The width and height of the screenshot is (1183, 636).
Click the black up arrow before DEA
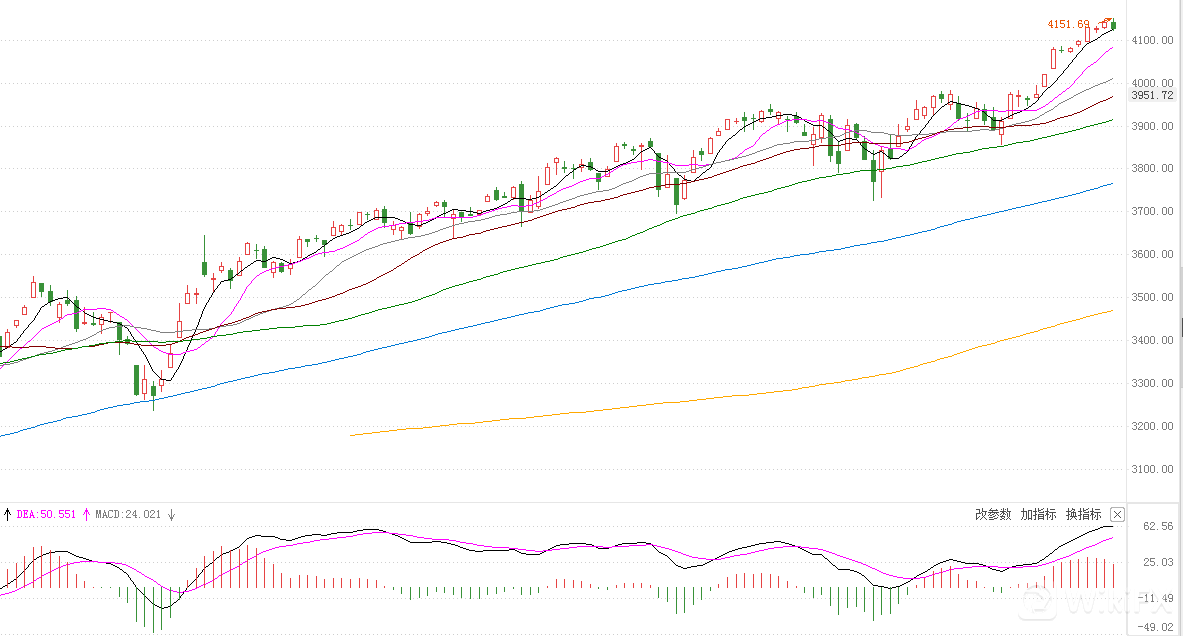point(8,515)
